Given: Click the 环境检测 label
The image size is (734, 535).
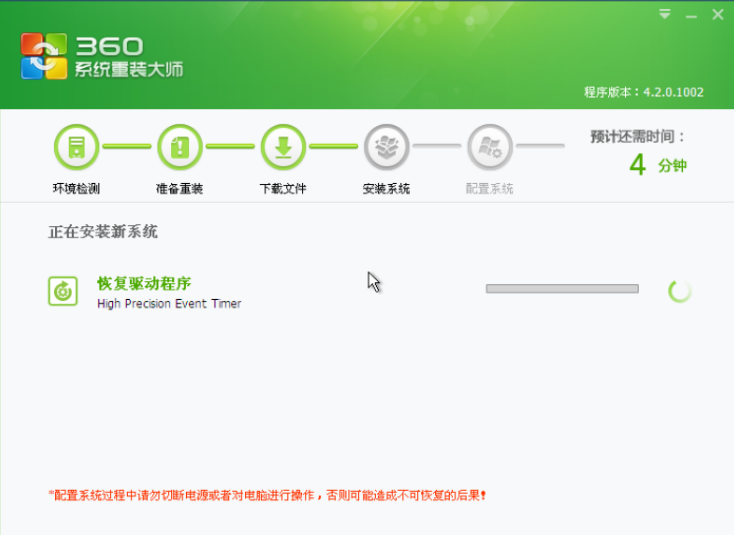Looking at the screenshot, I should click(x=76, y=189).
